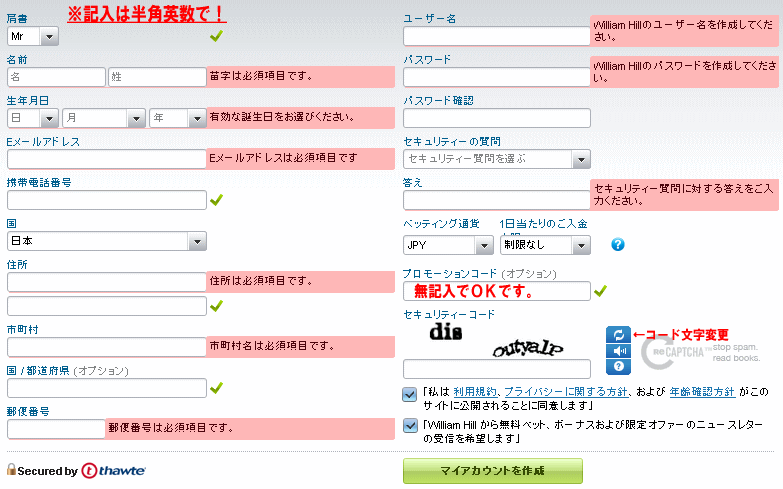Focus the 携帯電話番号 mobile phone field
This screenshot has width=783, height=489.
(107, 200)
